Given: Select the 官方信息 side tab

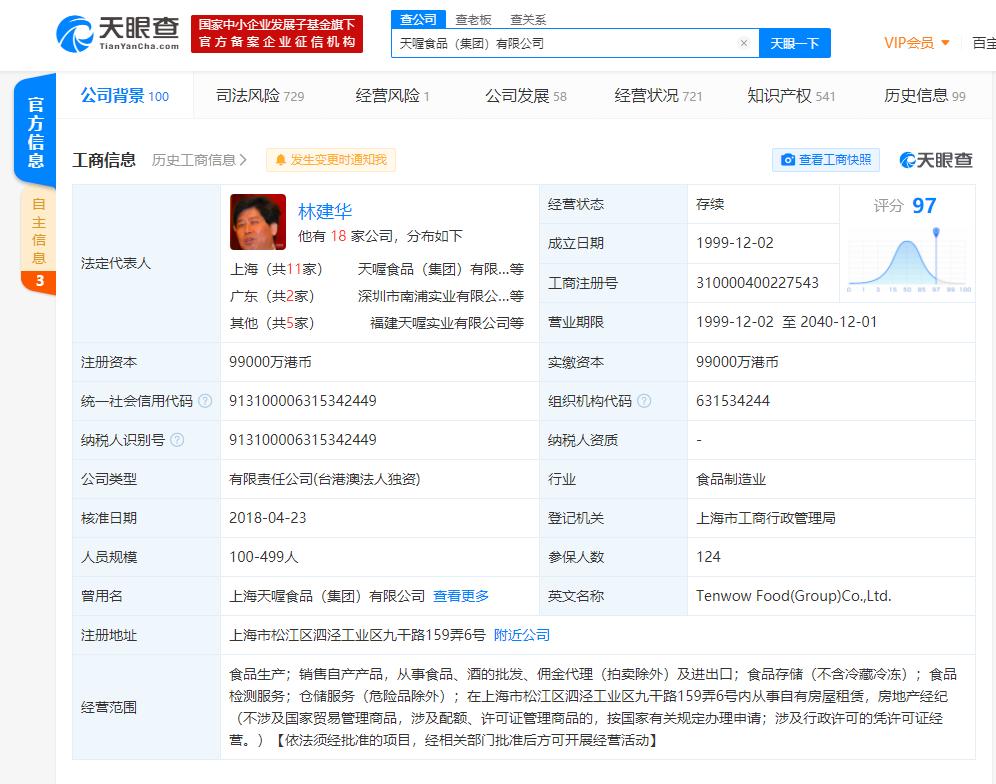Looking at the screenshot, I should pyautogui.click(x=36, y=132).
